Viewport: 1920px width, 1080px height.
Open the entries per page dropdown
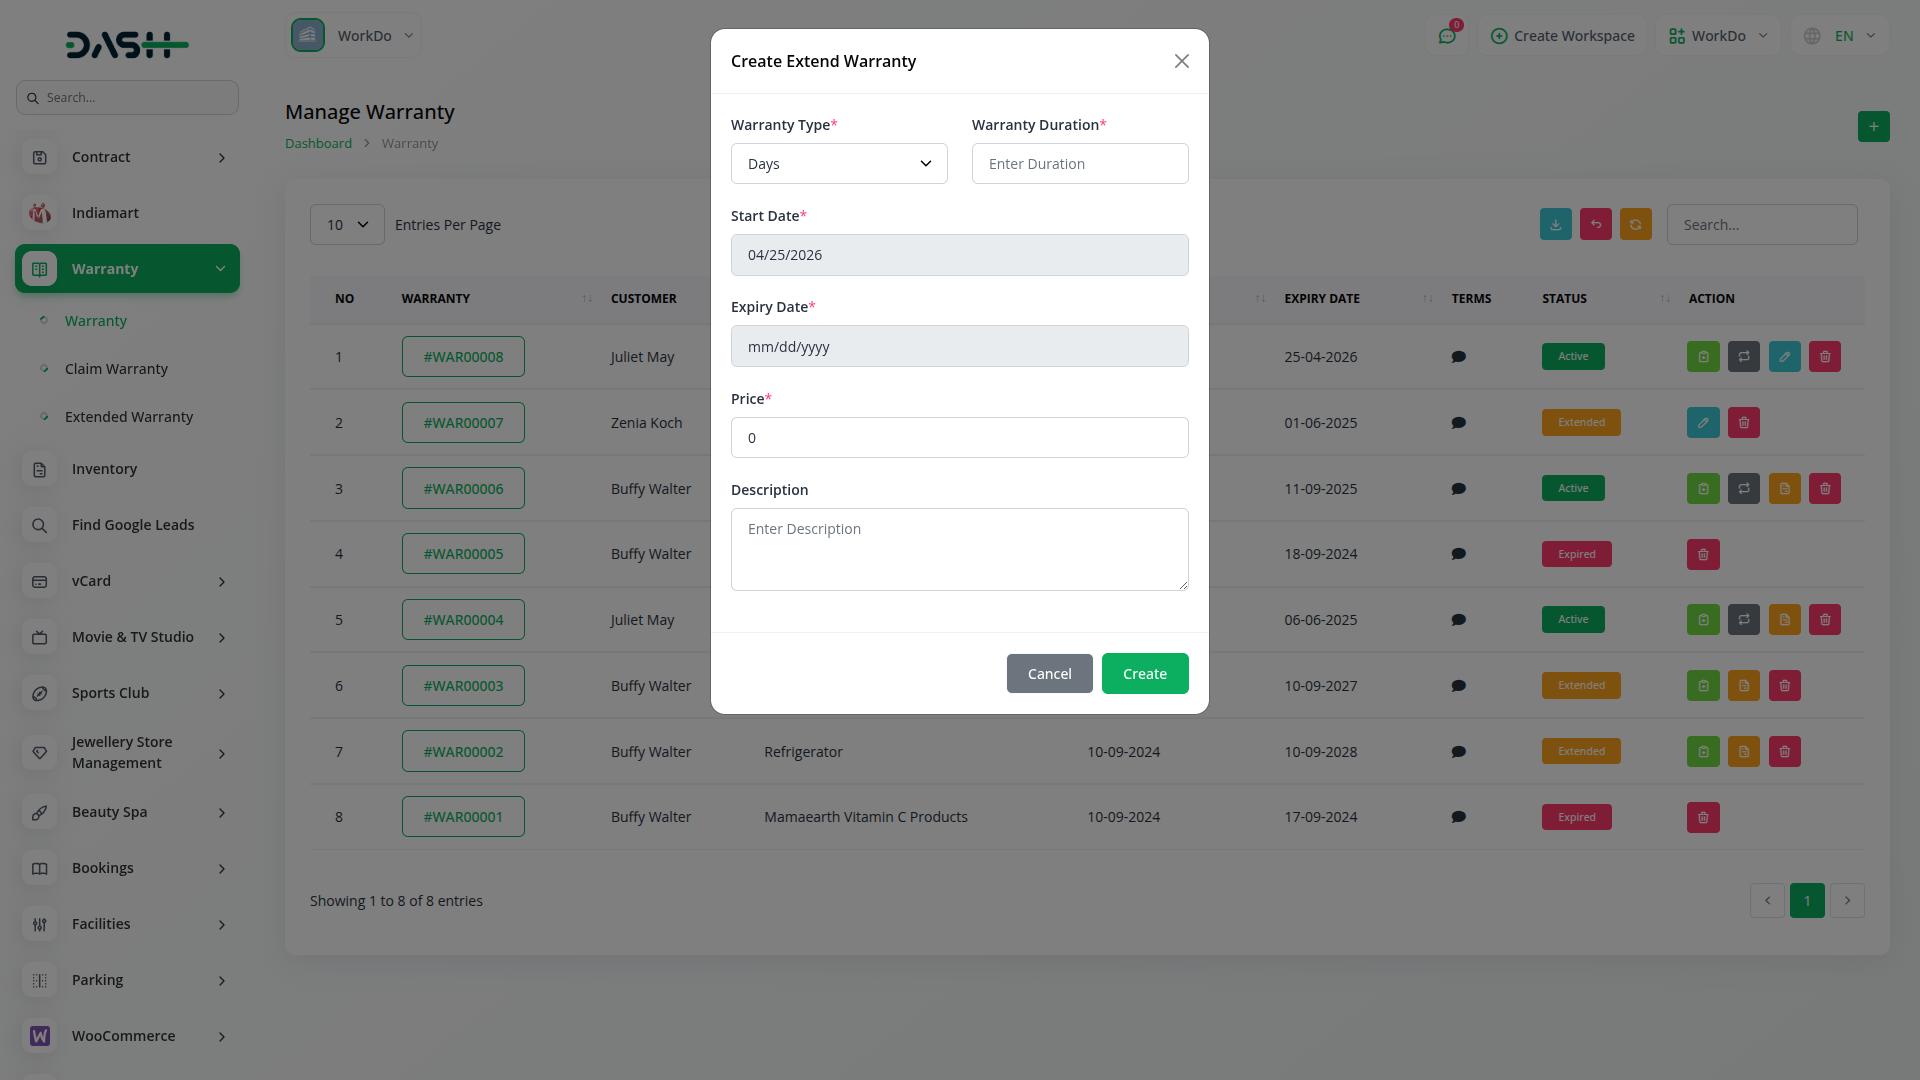coord(347,225)
